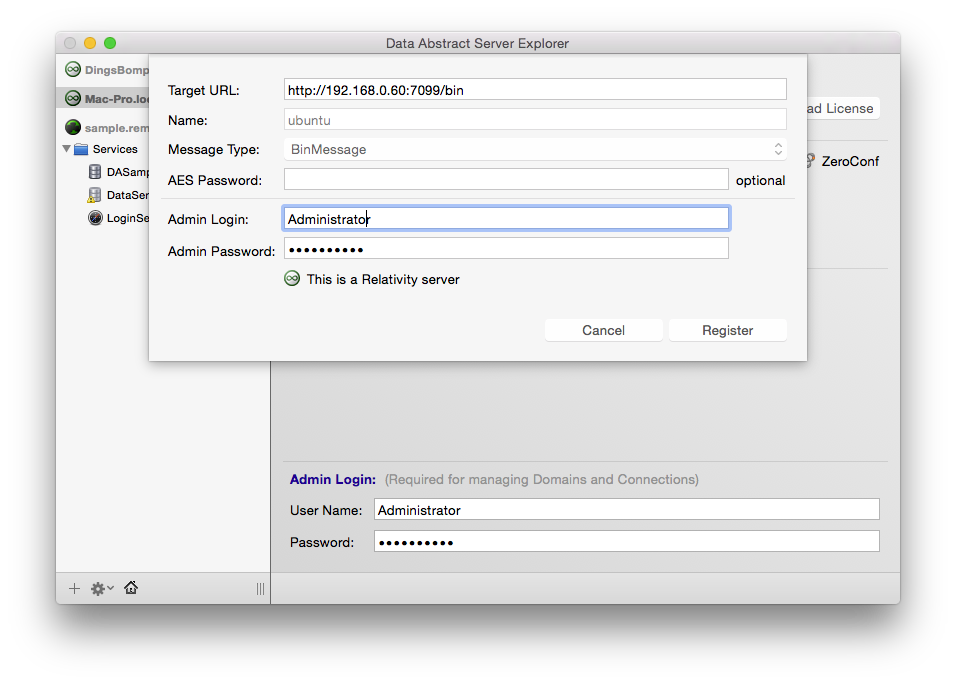Select the DASamp service database icon
Viewport: 956px width, 684px height.
click(x=95, y=172)
